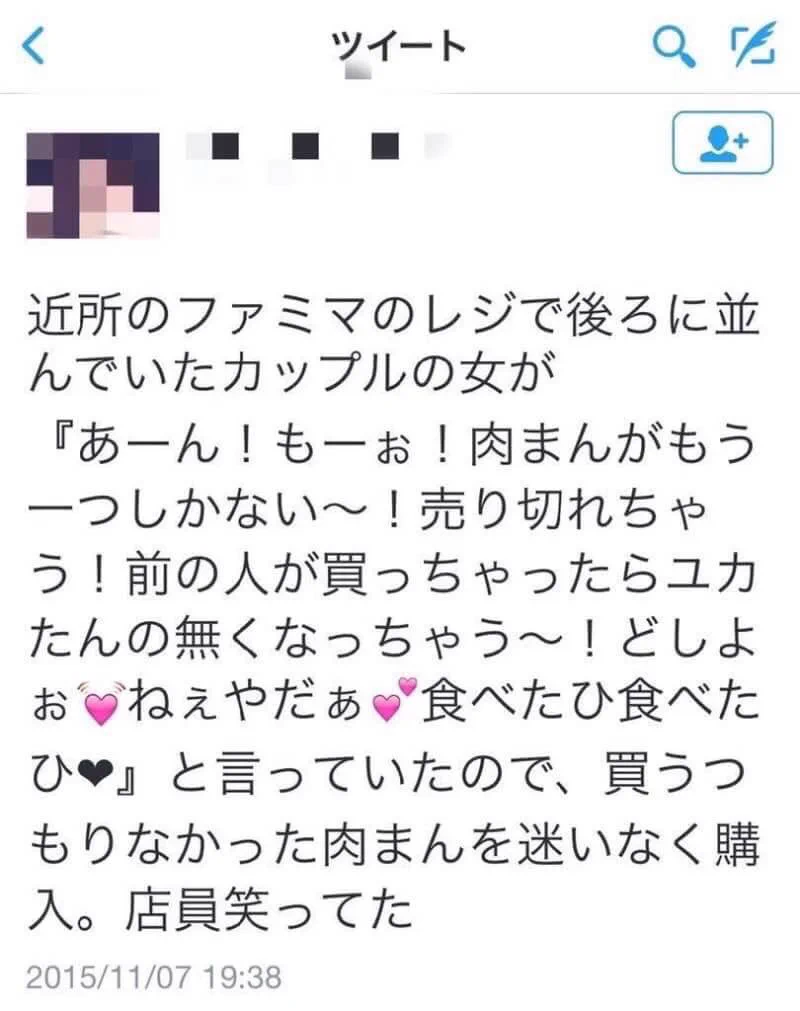Tap the text 売り切れちゃ in the tweet
800x1011 pixels.
pos(563,510)
